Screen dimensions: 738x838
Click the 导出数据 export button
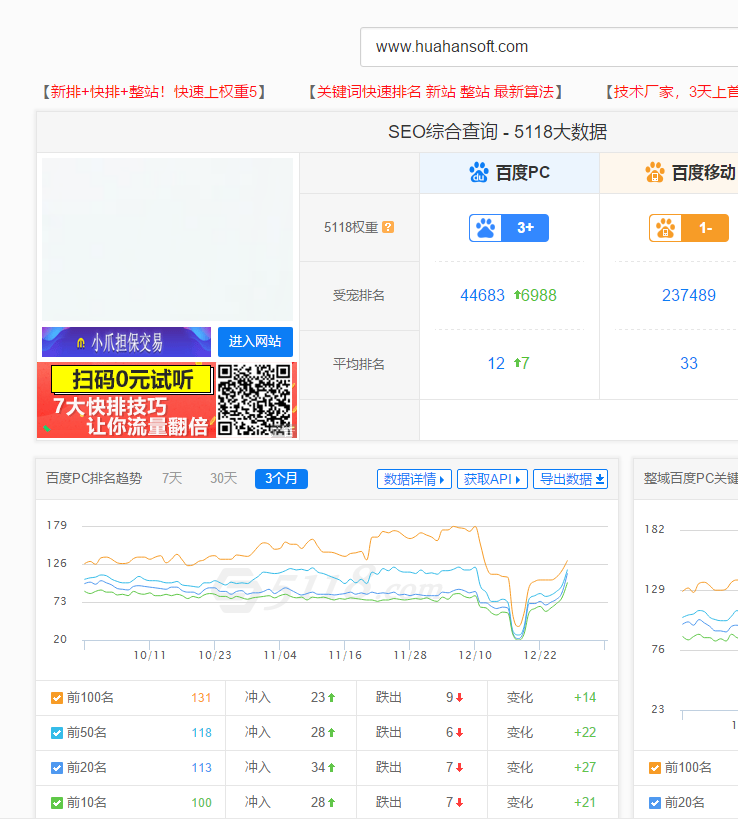coord(571,479)
